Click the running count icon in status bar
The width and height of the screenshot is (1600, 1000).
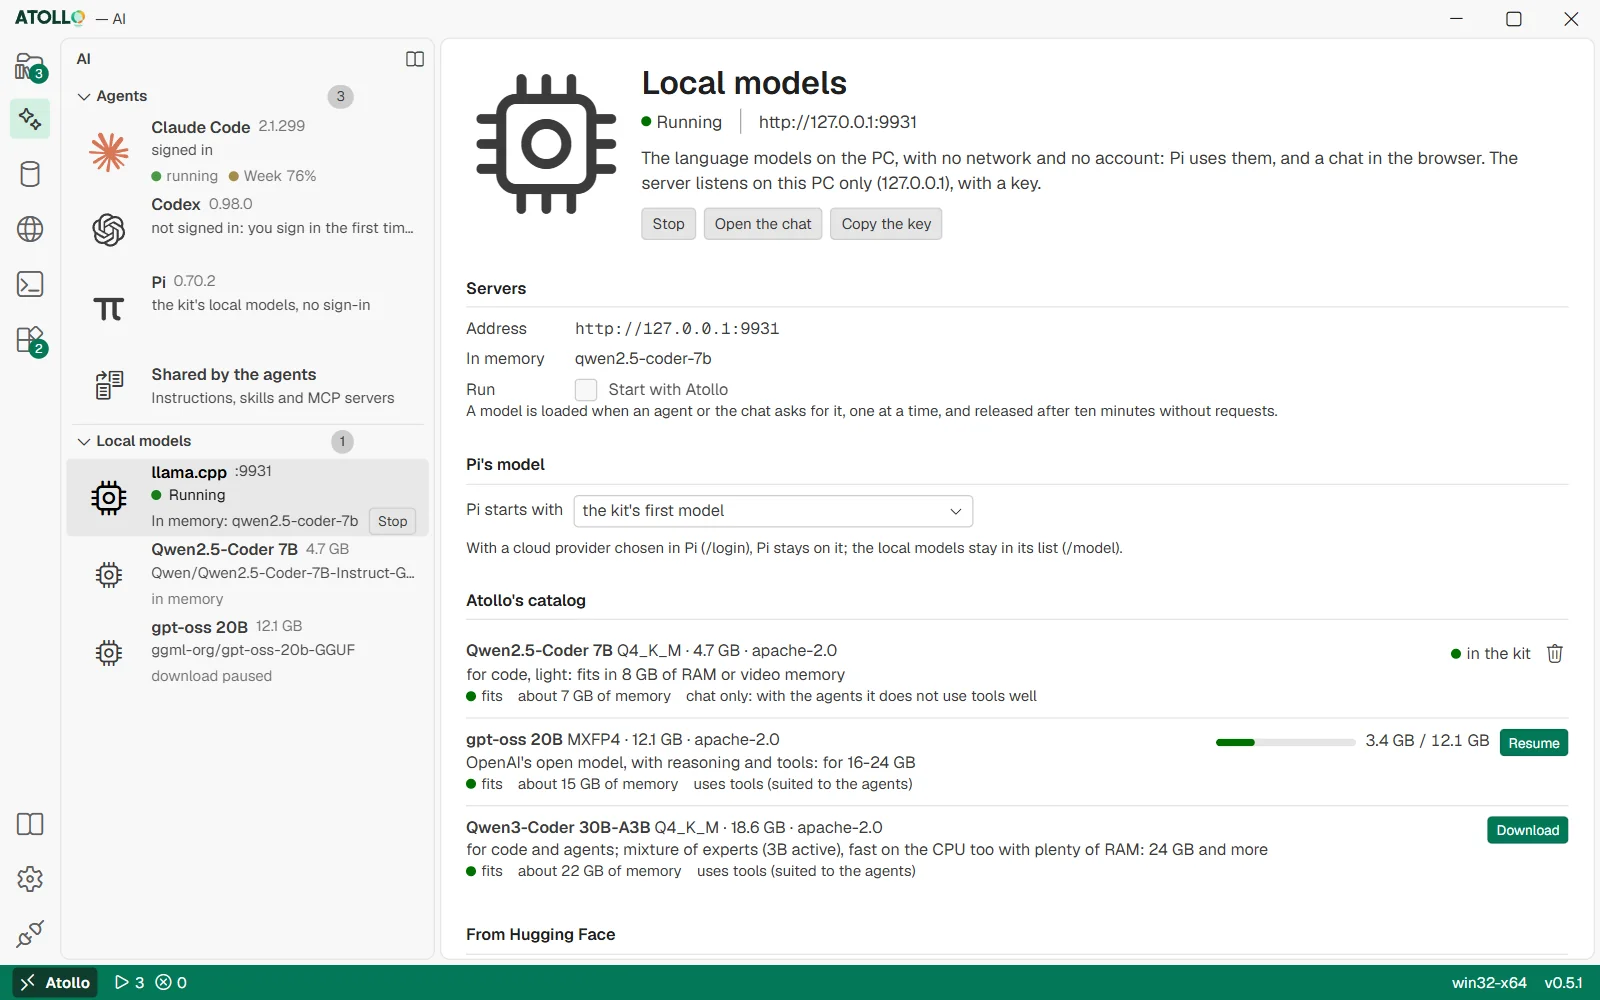(x=122, y=983)
